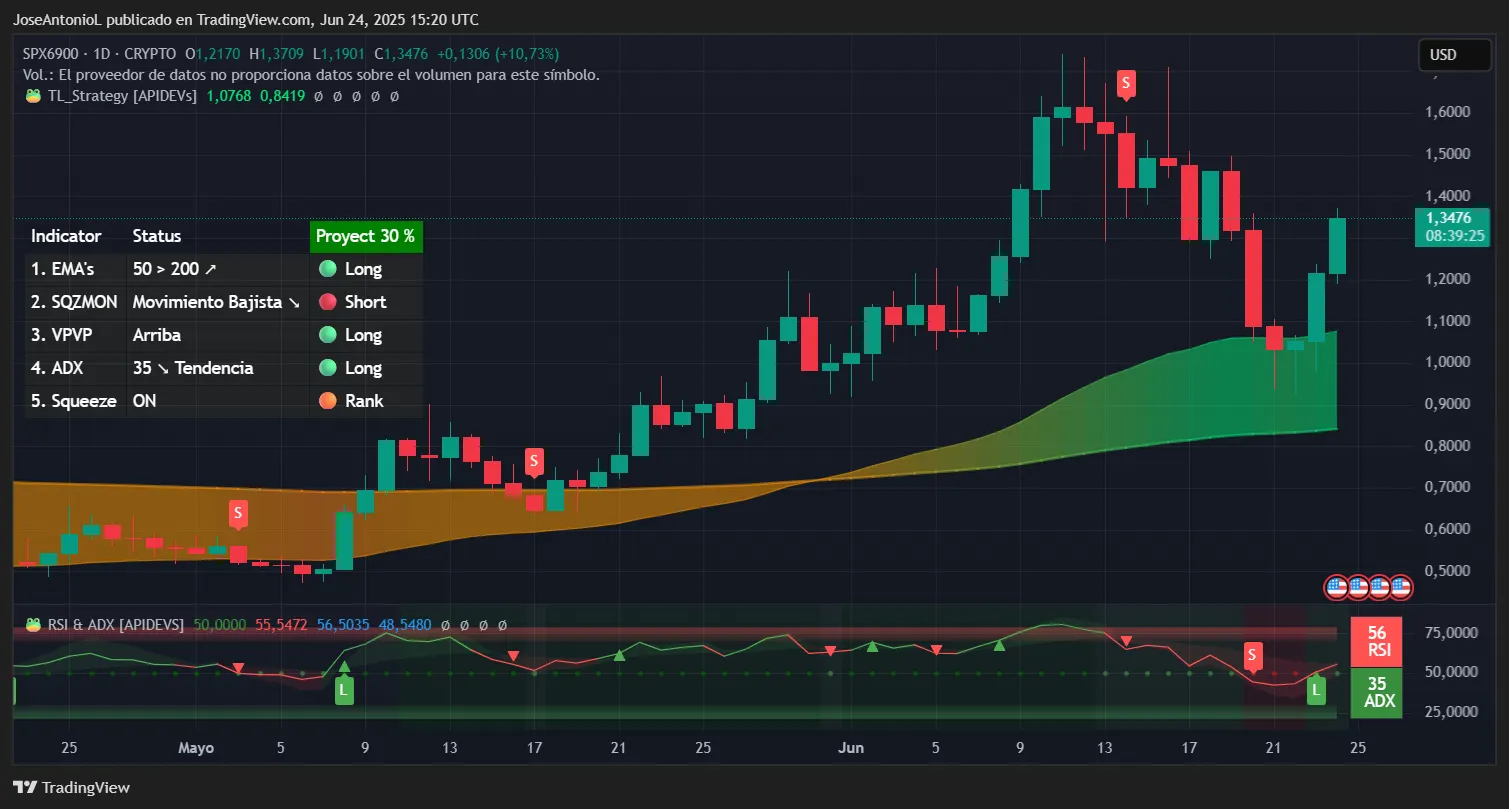Click the Arriba status in the VPVP row
The width and height of the screenshot is (1509, 809).
(157, 335)
